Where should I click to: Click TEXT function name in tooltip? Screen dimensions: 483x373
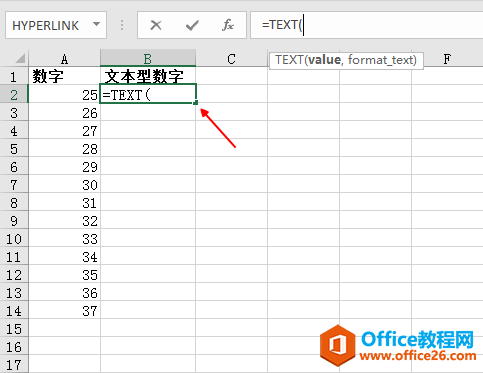coord(289,60)
